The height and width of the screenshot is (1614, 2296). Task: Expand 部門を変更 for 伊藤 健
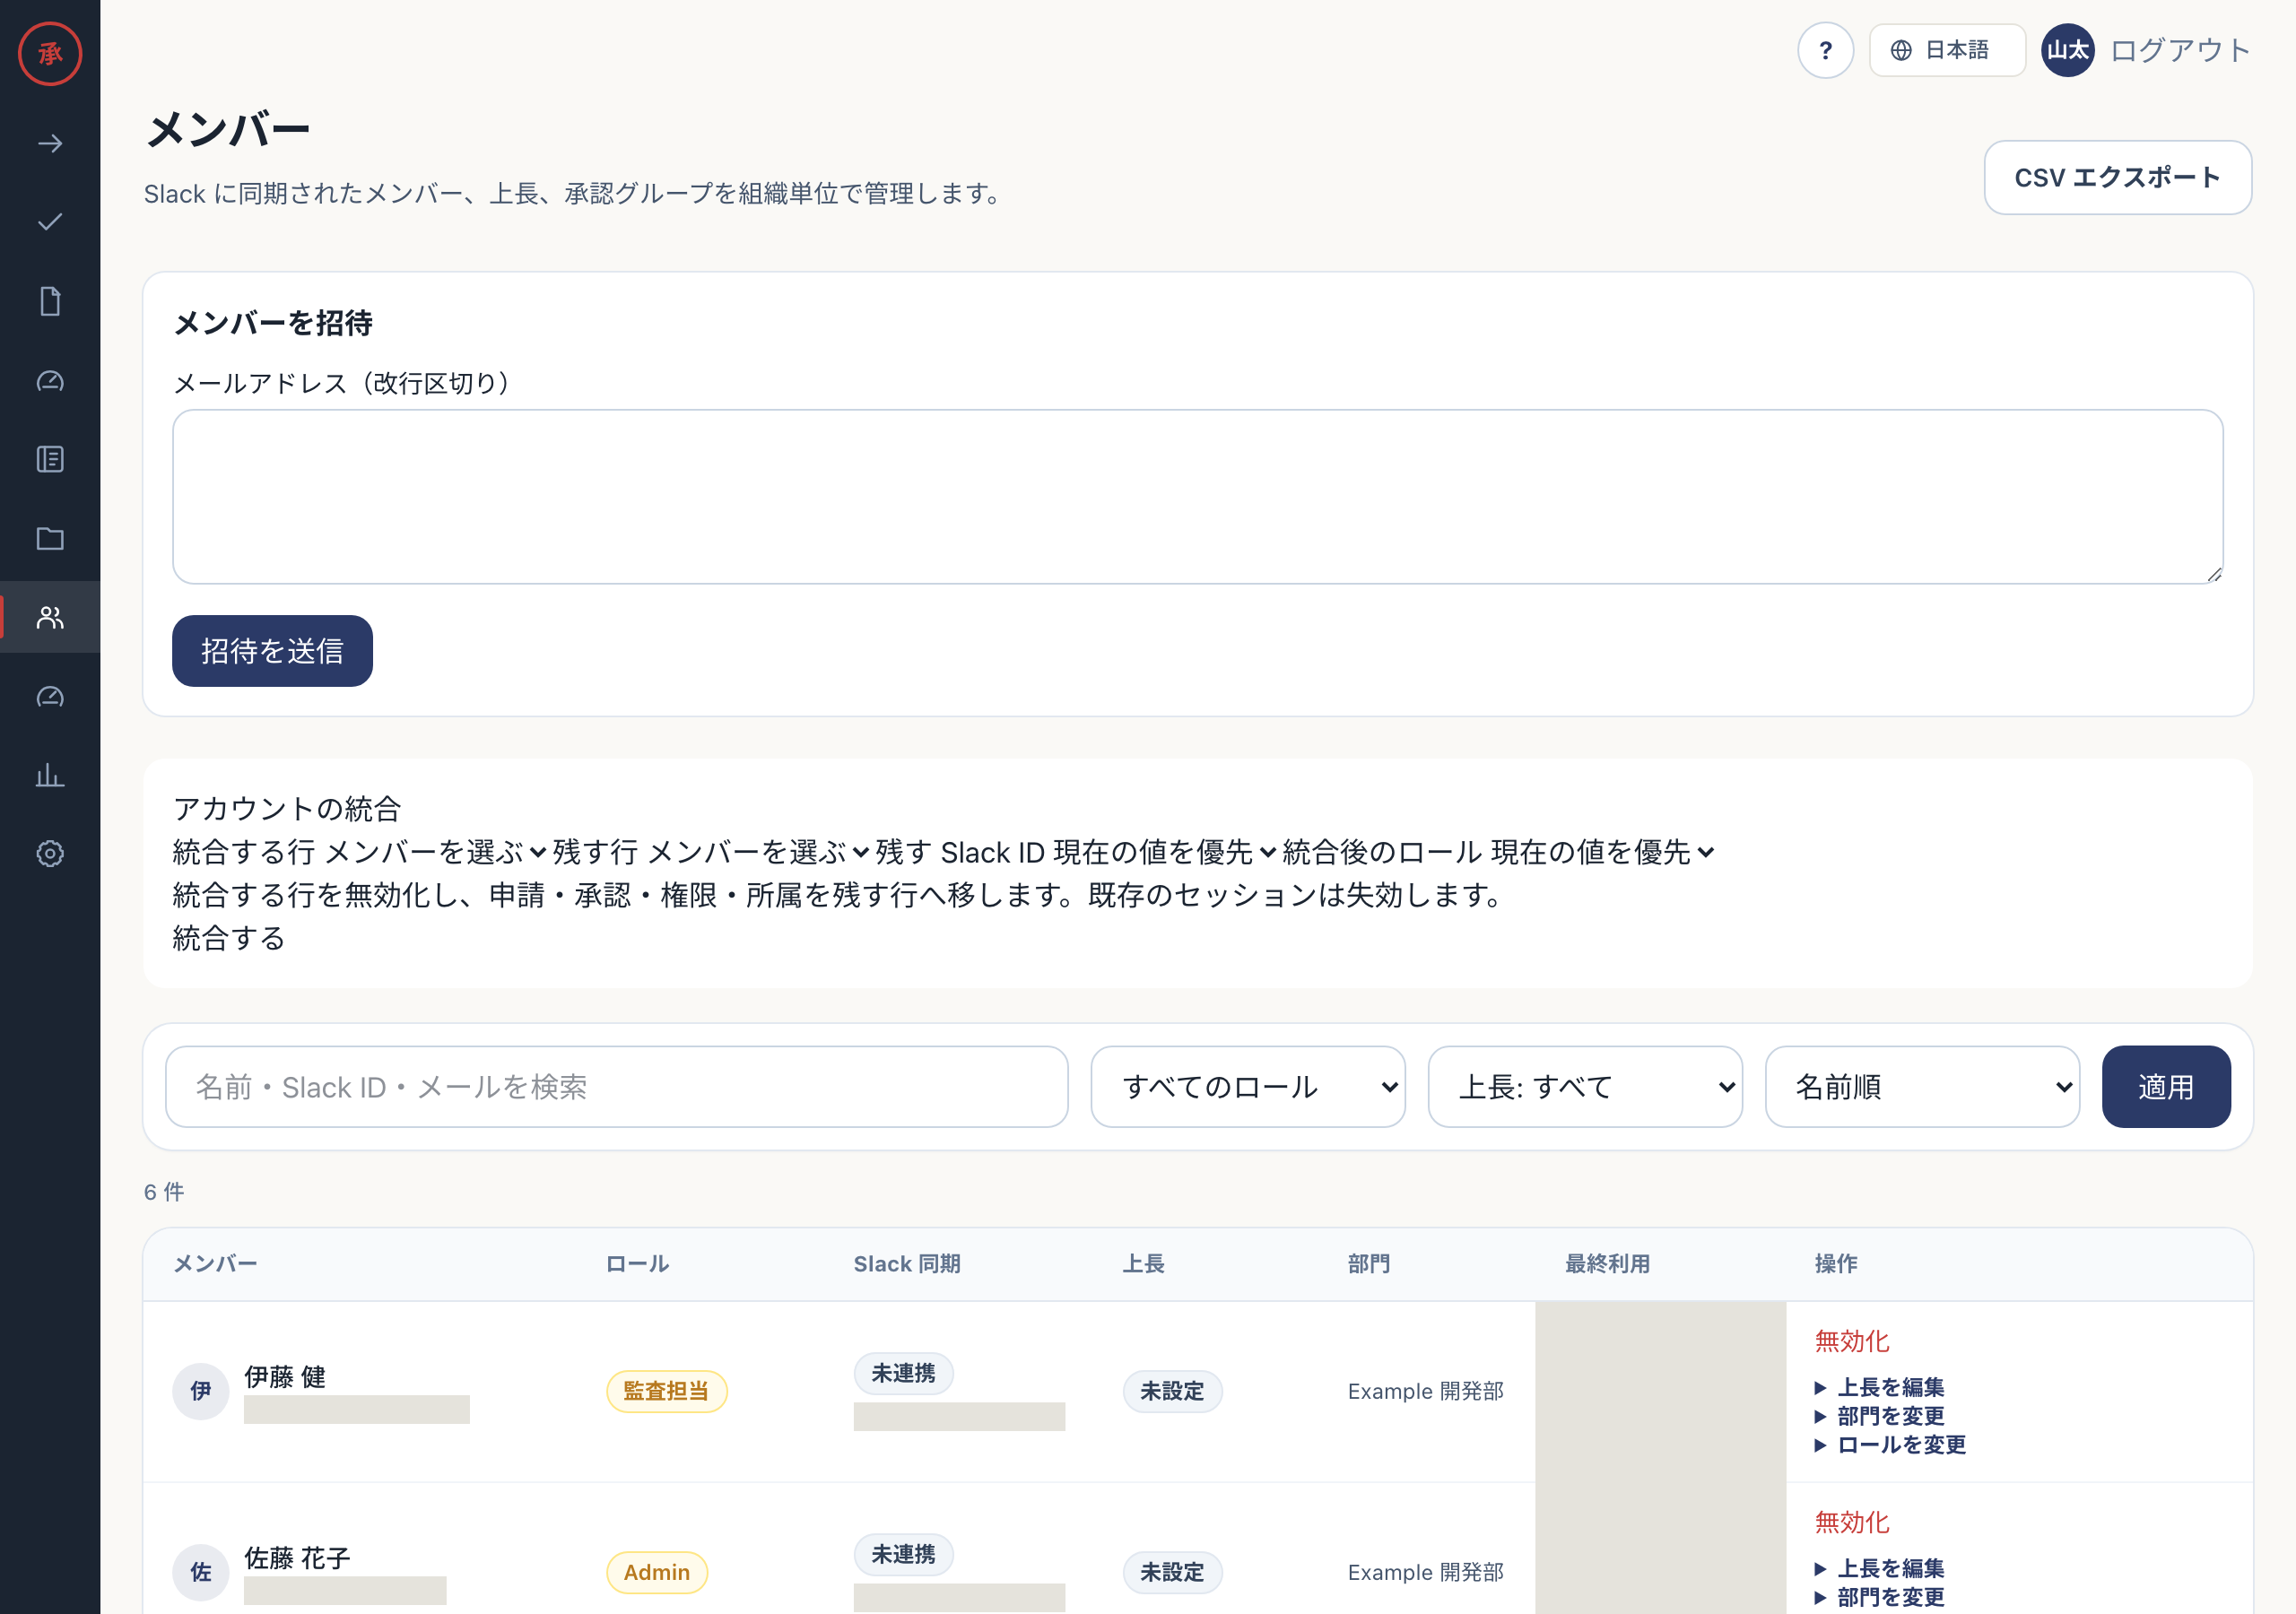point(1879,1416)
